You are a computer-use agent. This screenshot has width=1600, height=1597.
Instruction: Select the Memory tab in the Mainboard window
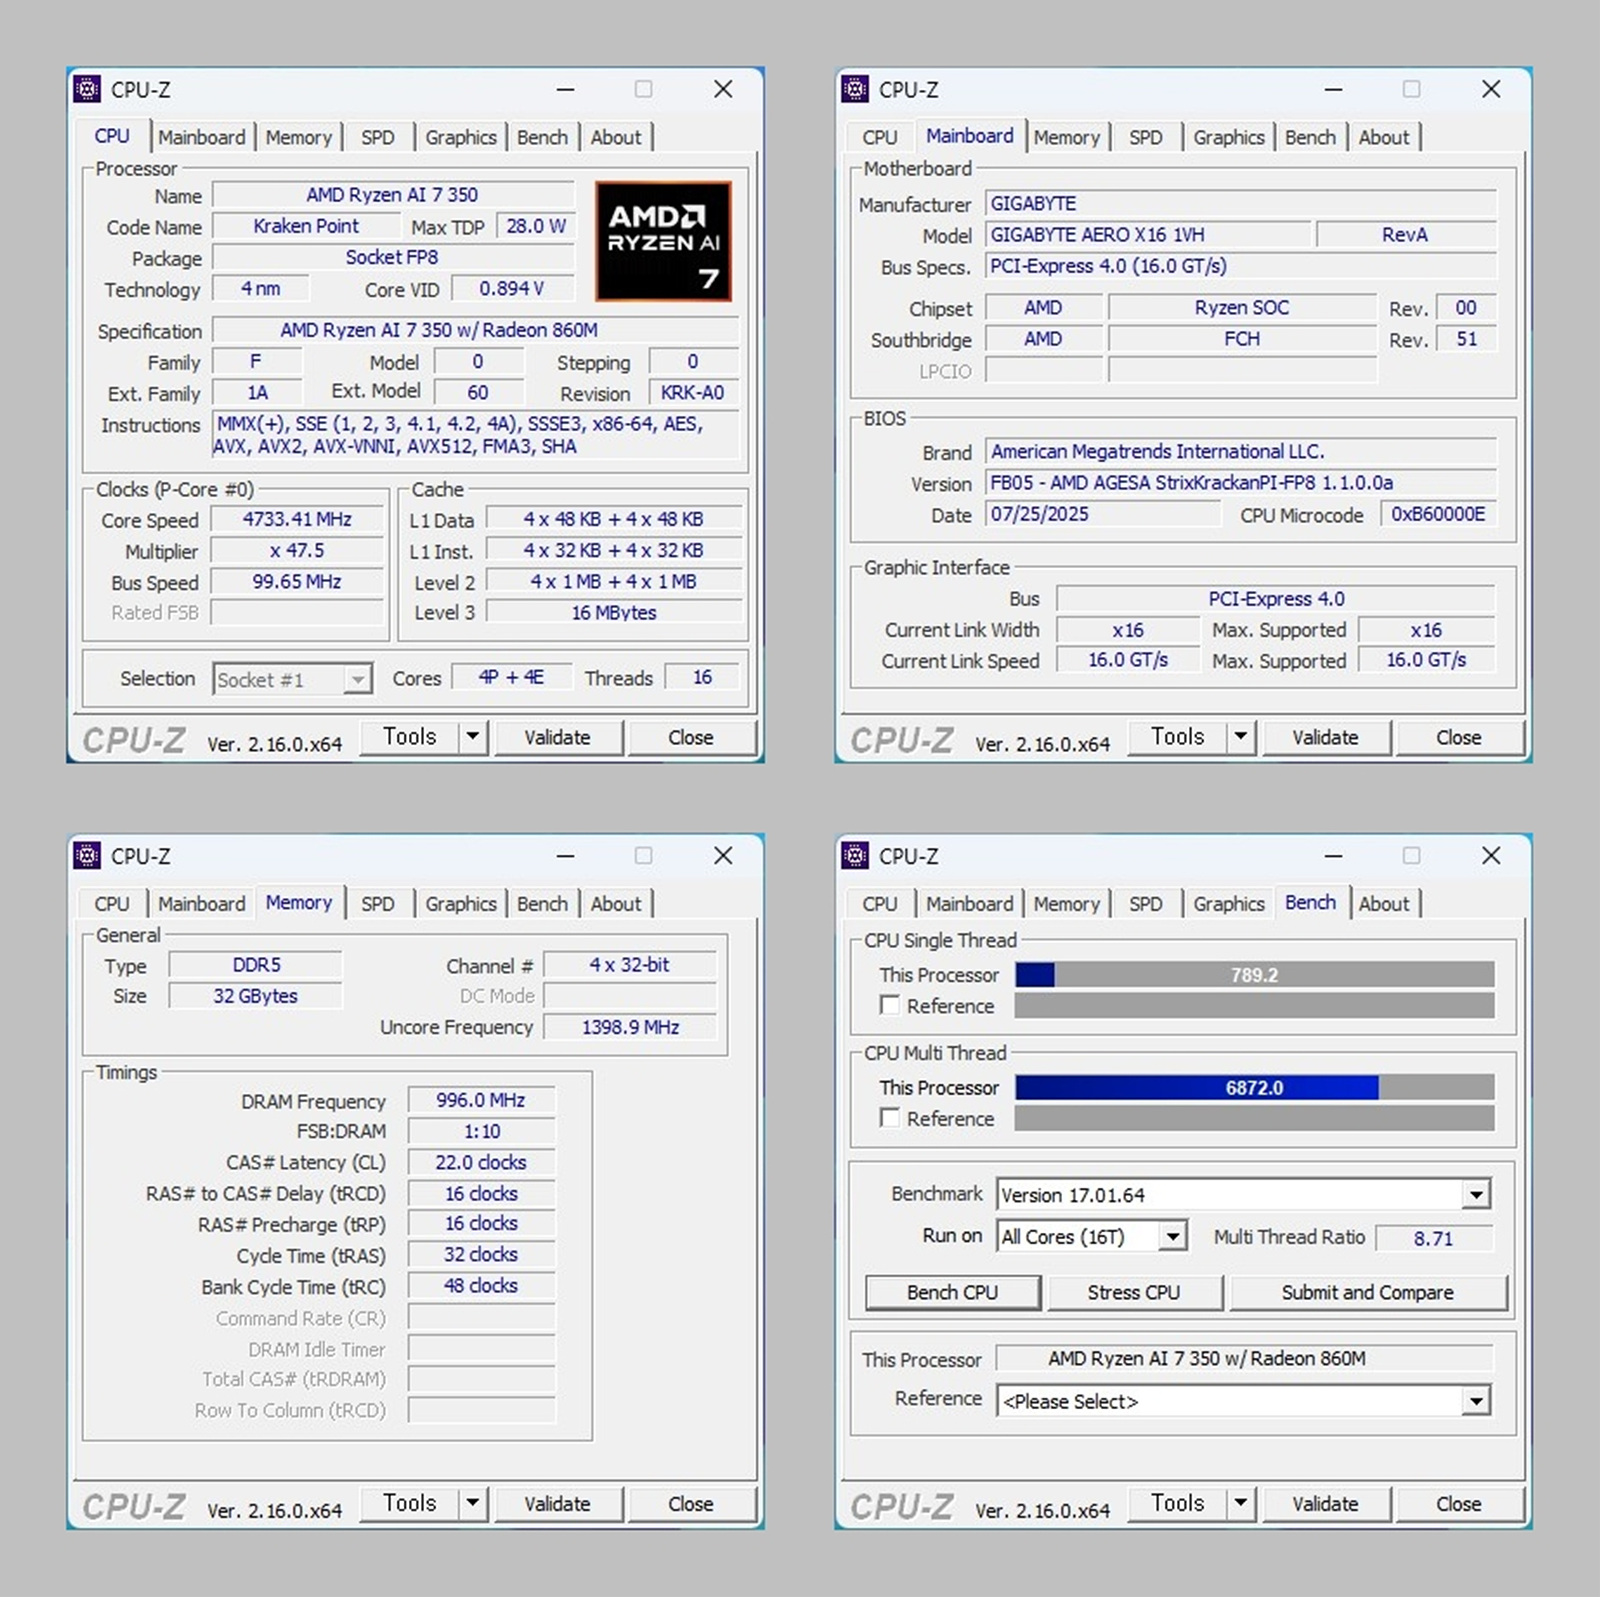pos(1066,137)
